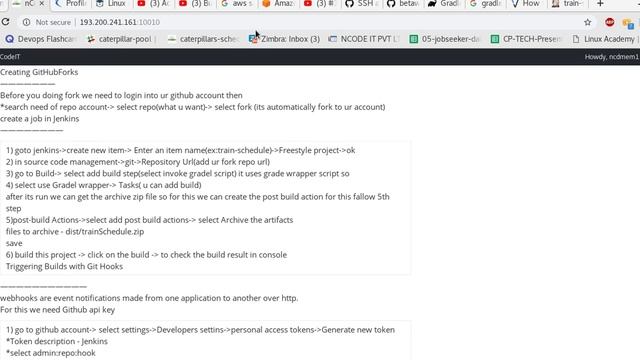Image resolution: width=640 pixels, height=360 pixels.
Task: Click step '1) goto jenkins->create new item'
Action: pyautogui.click(x=180, y=150)
